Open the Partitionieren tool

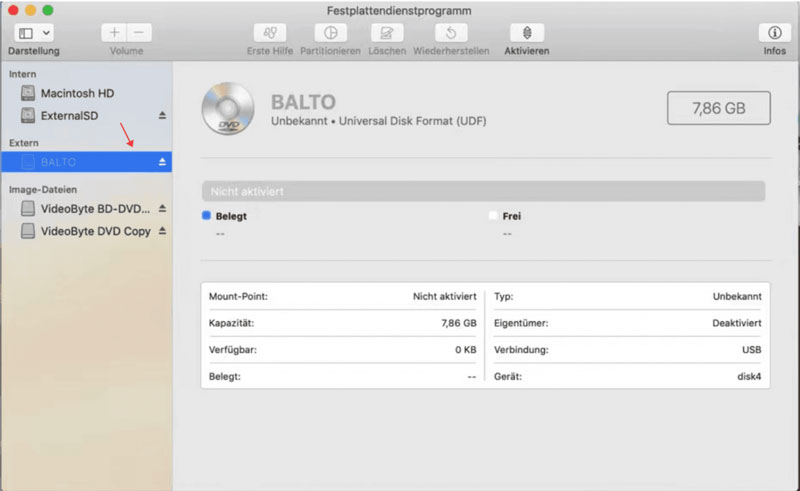[330, 33]
